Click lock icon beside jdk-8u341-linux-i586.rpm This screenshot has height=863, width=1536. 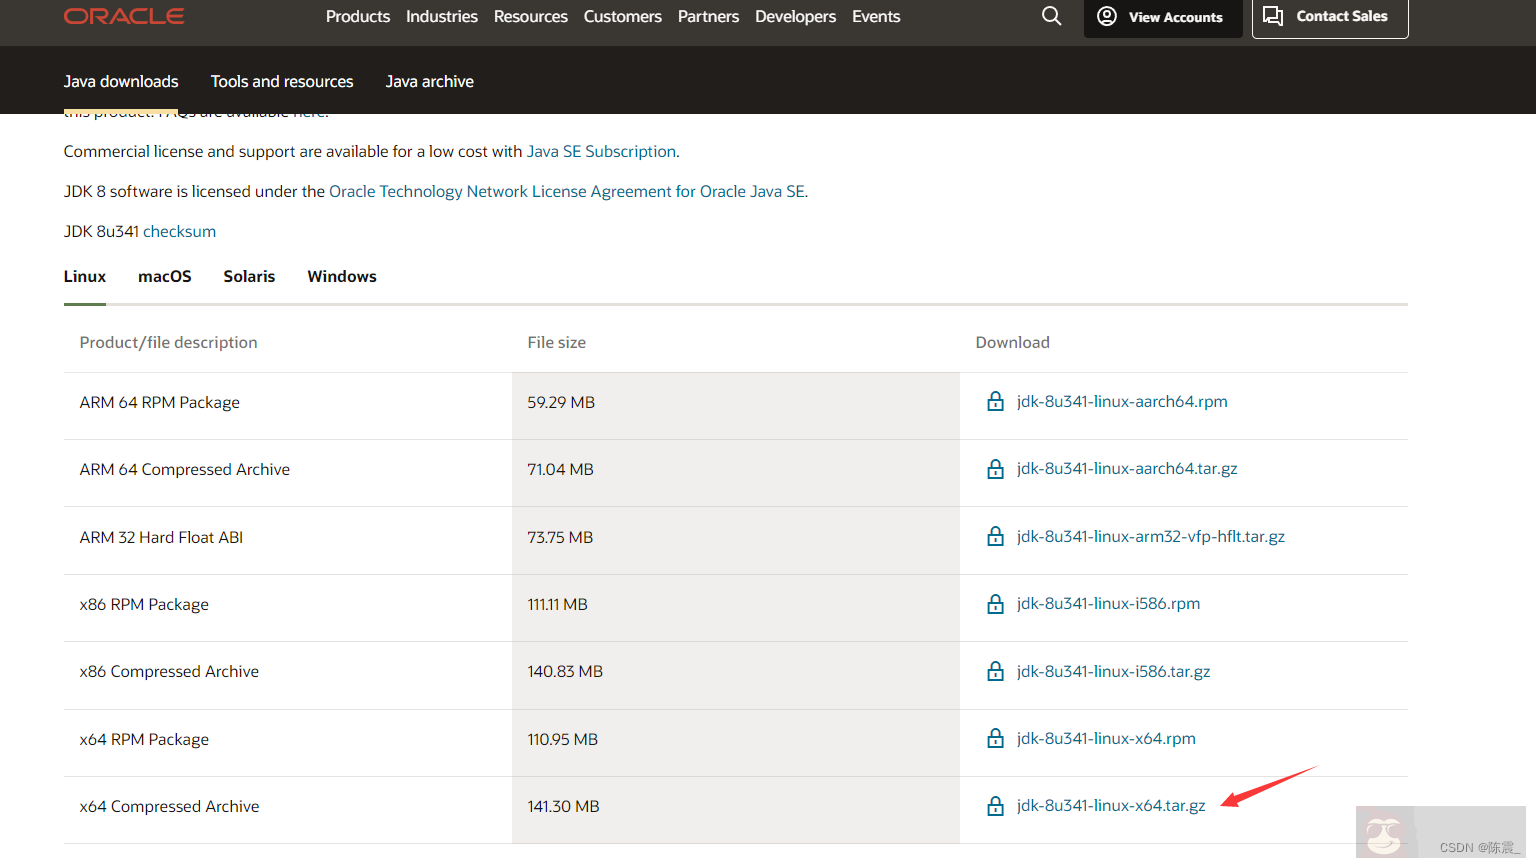(995, 604)
